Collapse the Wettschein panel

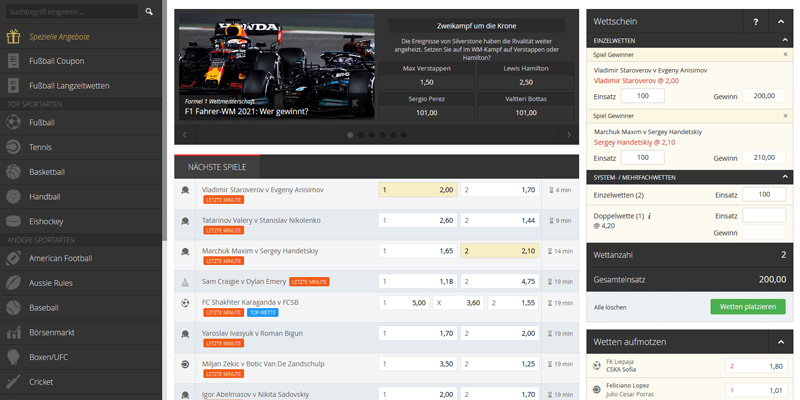pos(781,21)
